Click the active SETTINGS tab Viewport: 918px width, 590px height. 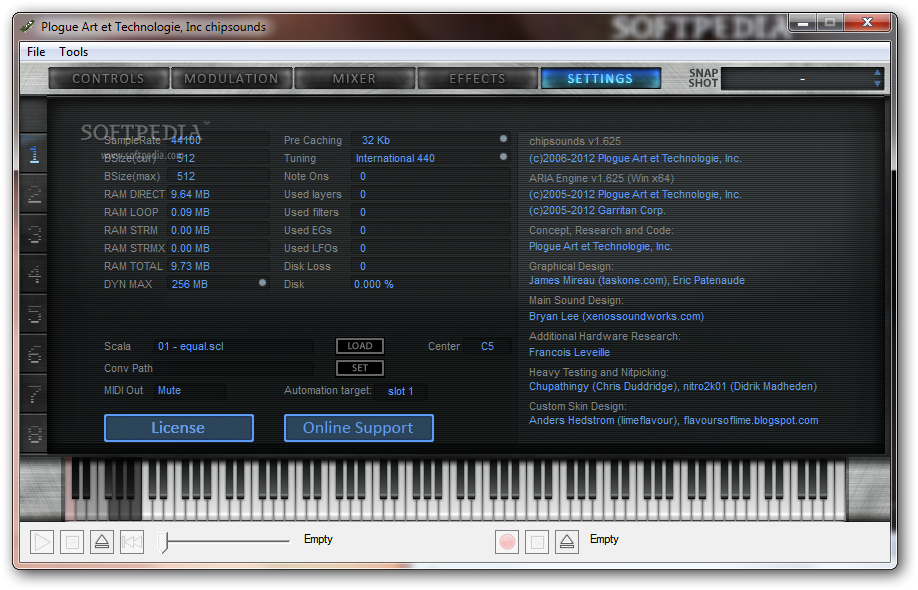pyautogui.click(x=600, y=78)
